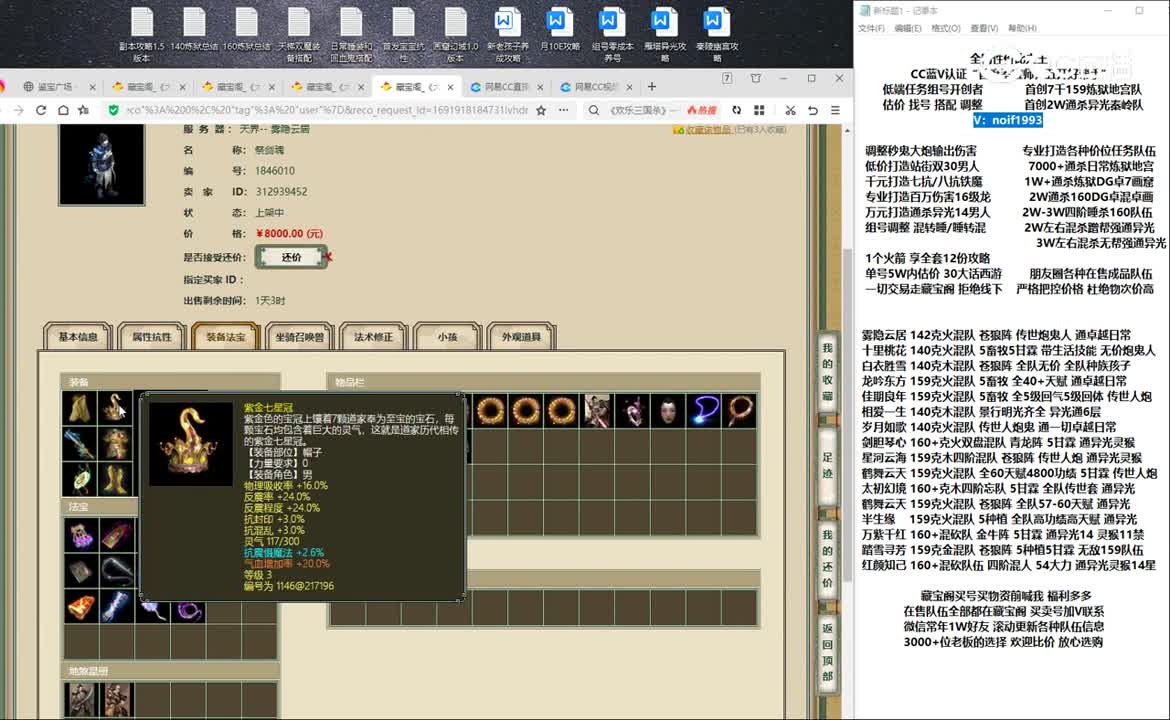The width and height of the screenshot is (1170, 720).
Task: Click the character portrait thumbnail
Action: [101, 164]
